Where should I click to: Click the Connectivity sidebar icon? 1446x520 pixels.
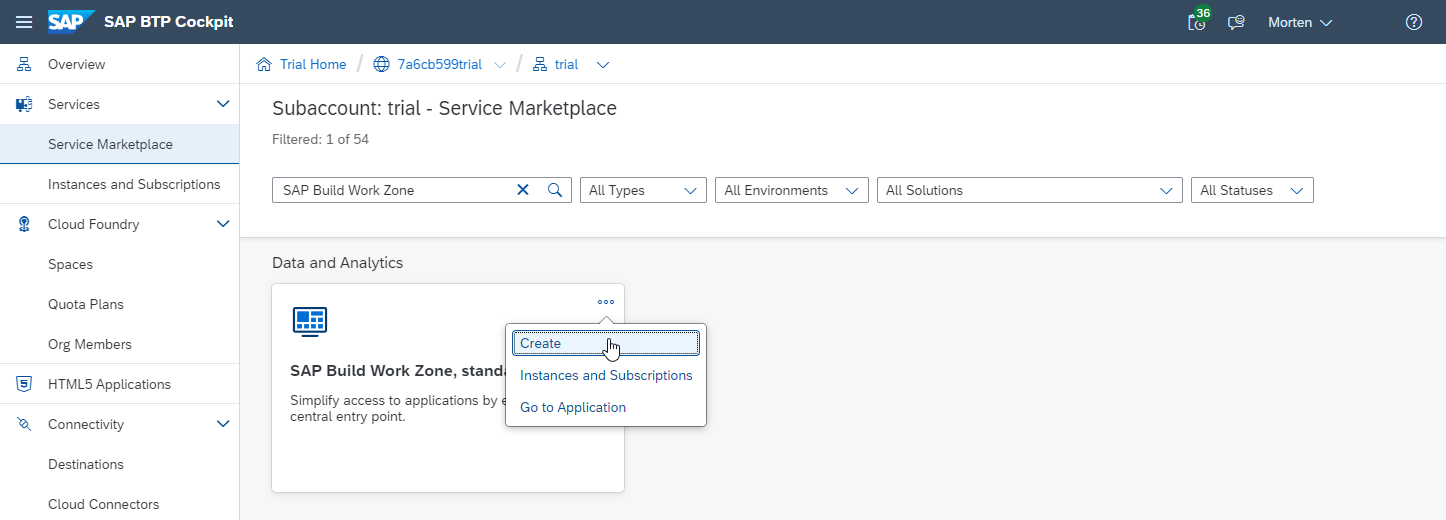coord(24,424)
